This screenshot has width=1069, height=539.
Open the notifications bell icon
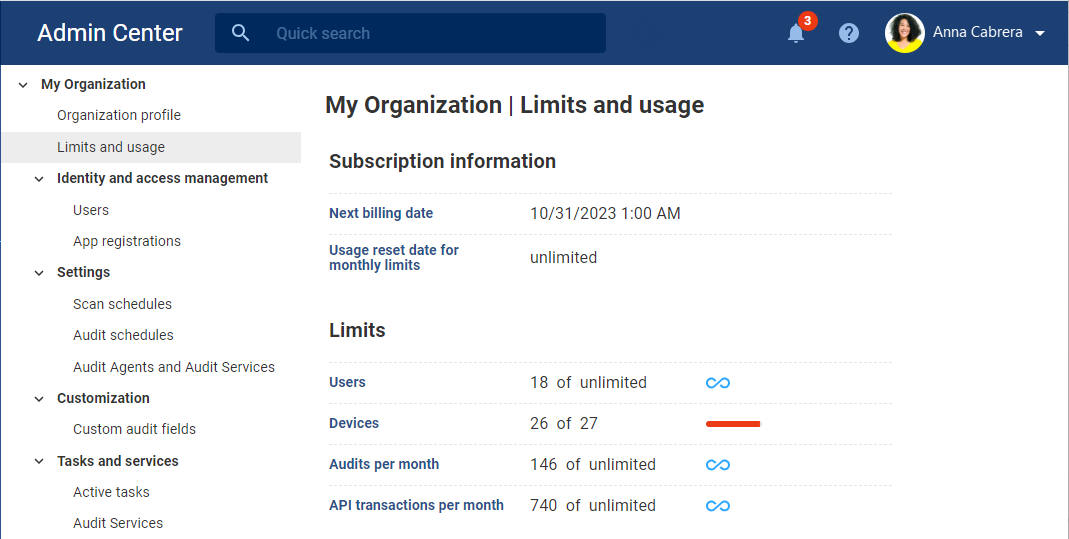pos(796,33)
